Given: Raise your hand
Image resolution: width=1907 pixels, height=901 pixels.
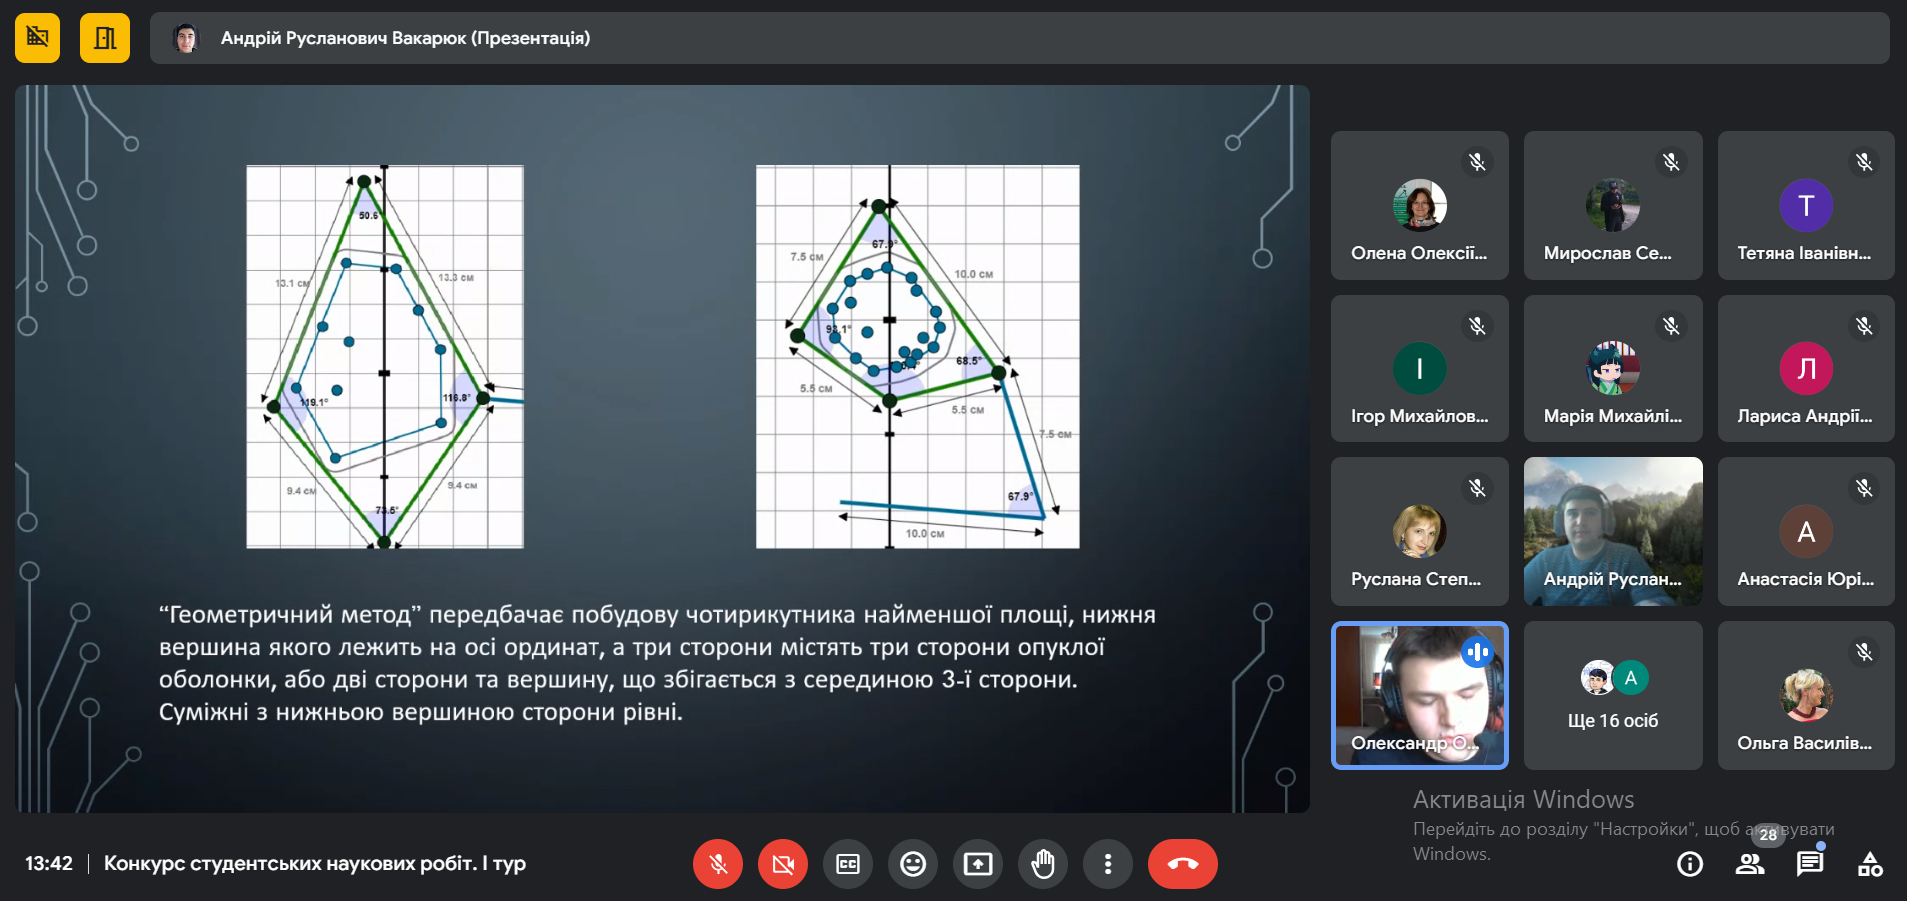Looking at the screenshot, I should click(x=1043, y=864).
